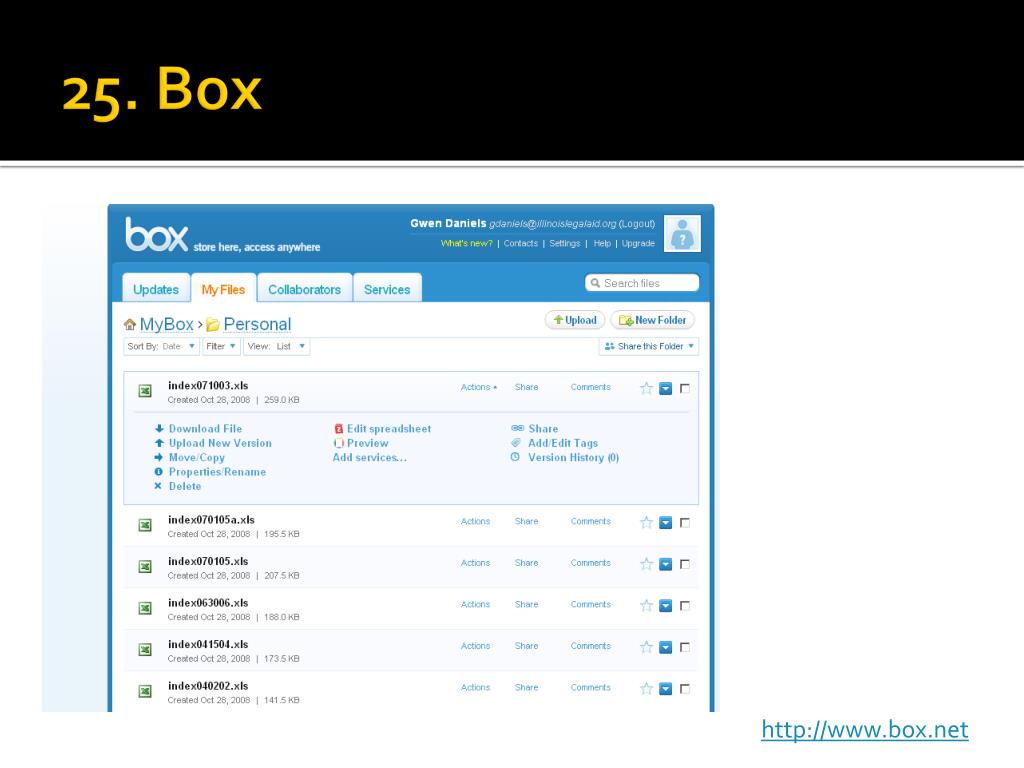
Task: Star the file index063006.xls
Action: (x=646, y=605)
